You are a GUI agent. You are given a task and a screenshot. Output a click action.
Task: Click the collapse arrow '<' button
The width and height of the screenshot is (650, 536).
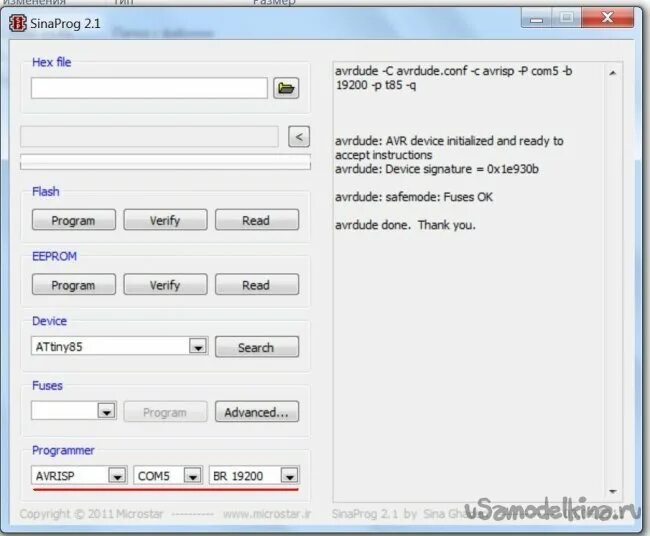click(x=299, y=136)
